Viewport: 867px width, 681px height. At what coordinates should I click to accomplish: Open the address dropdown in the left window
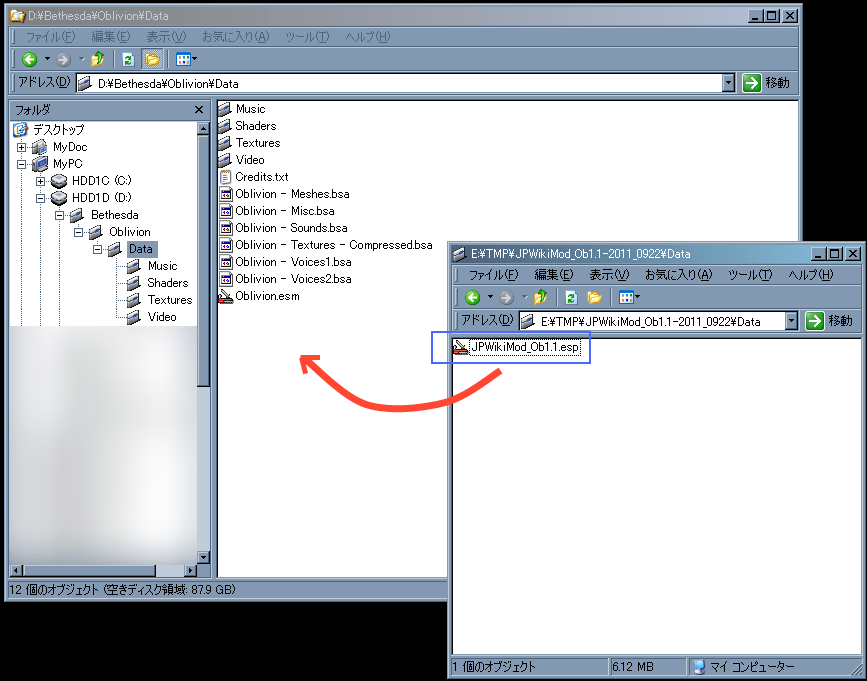click(x=727, y=84)
